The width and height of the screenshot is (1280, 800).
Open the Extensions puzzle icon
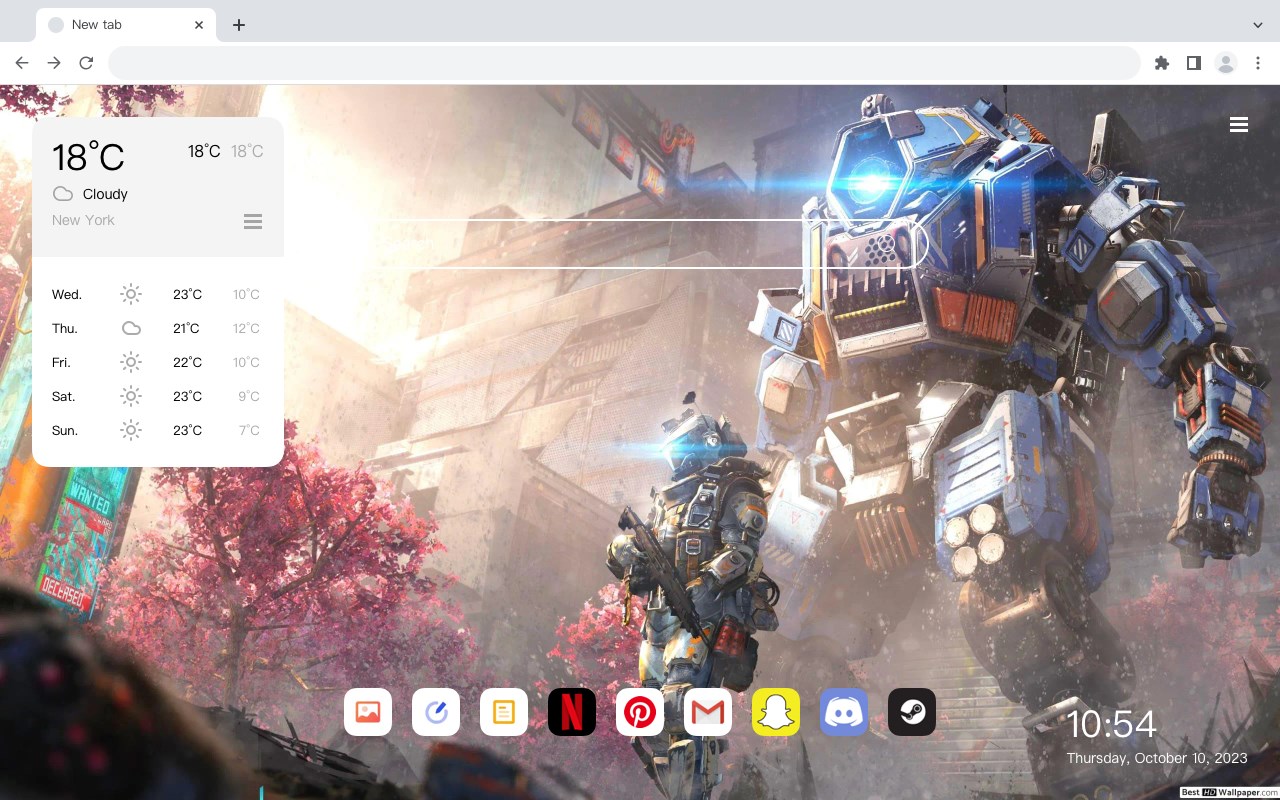click(x=1161, y=63)
